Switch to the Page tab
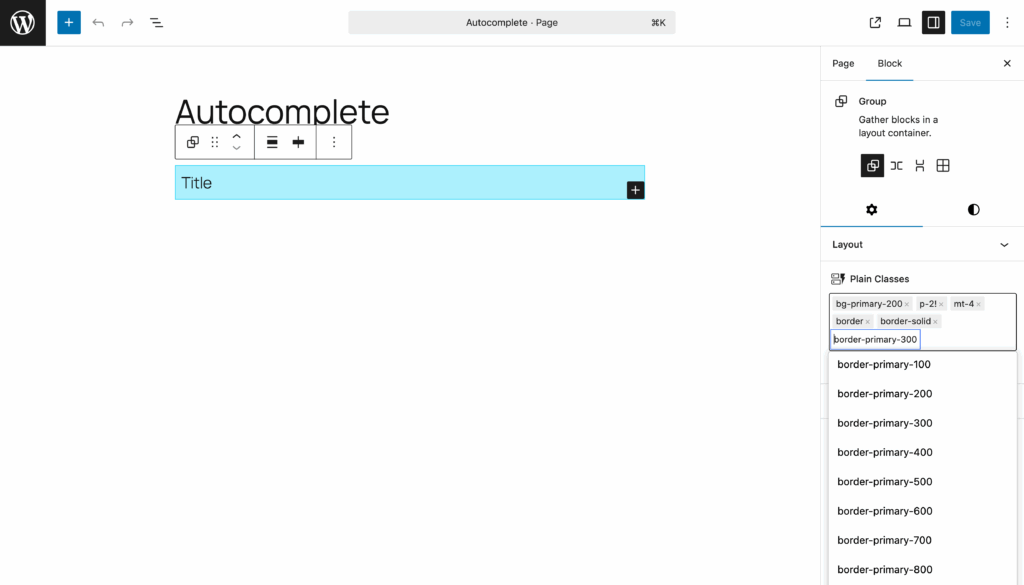The height and width of the screenshot is (585, 1024). point(843,63)
